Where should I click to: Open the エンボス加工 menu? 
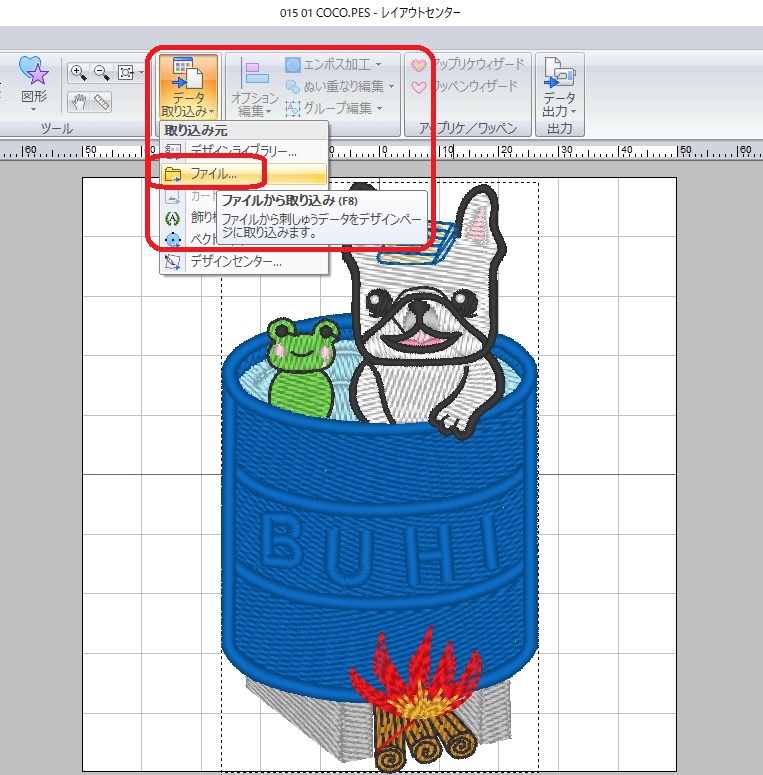334,65
